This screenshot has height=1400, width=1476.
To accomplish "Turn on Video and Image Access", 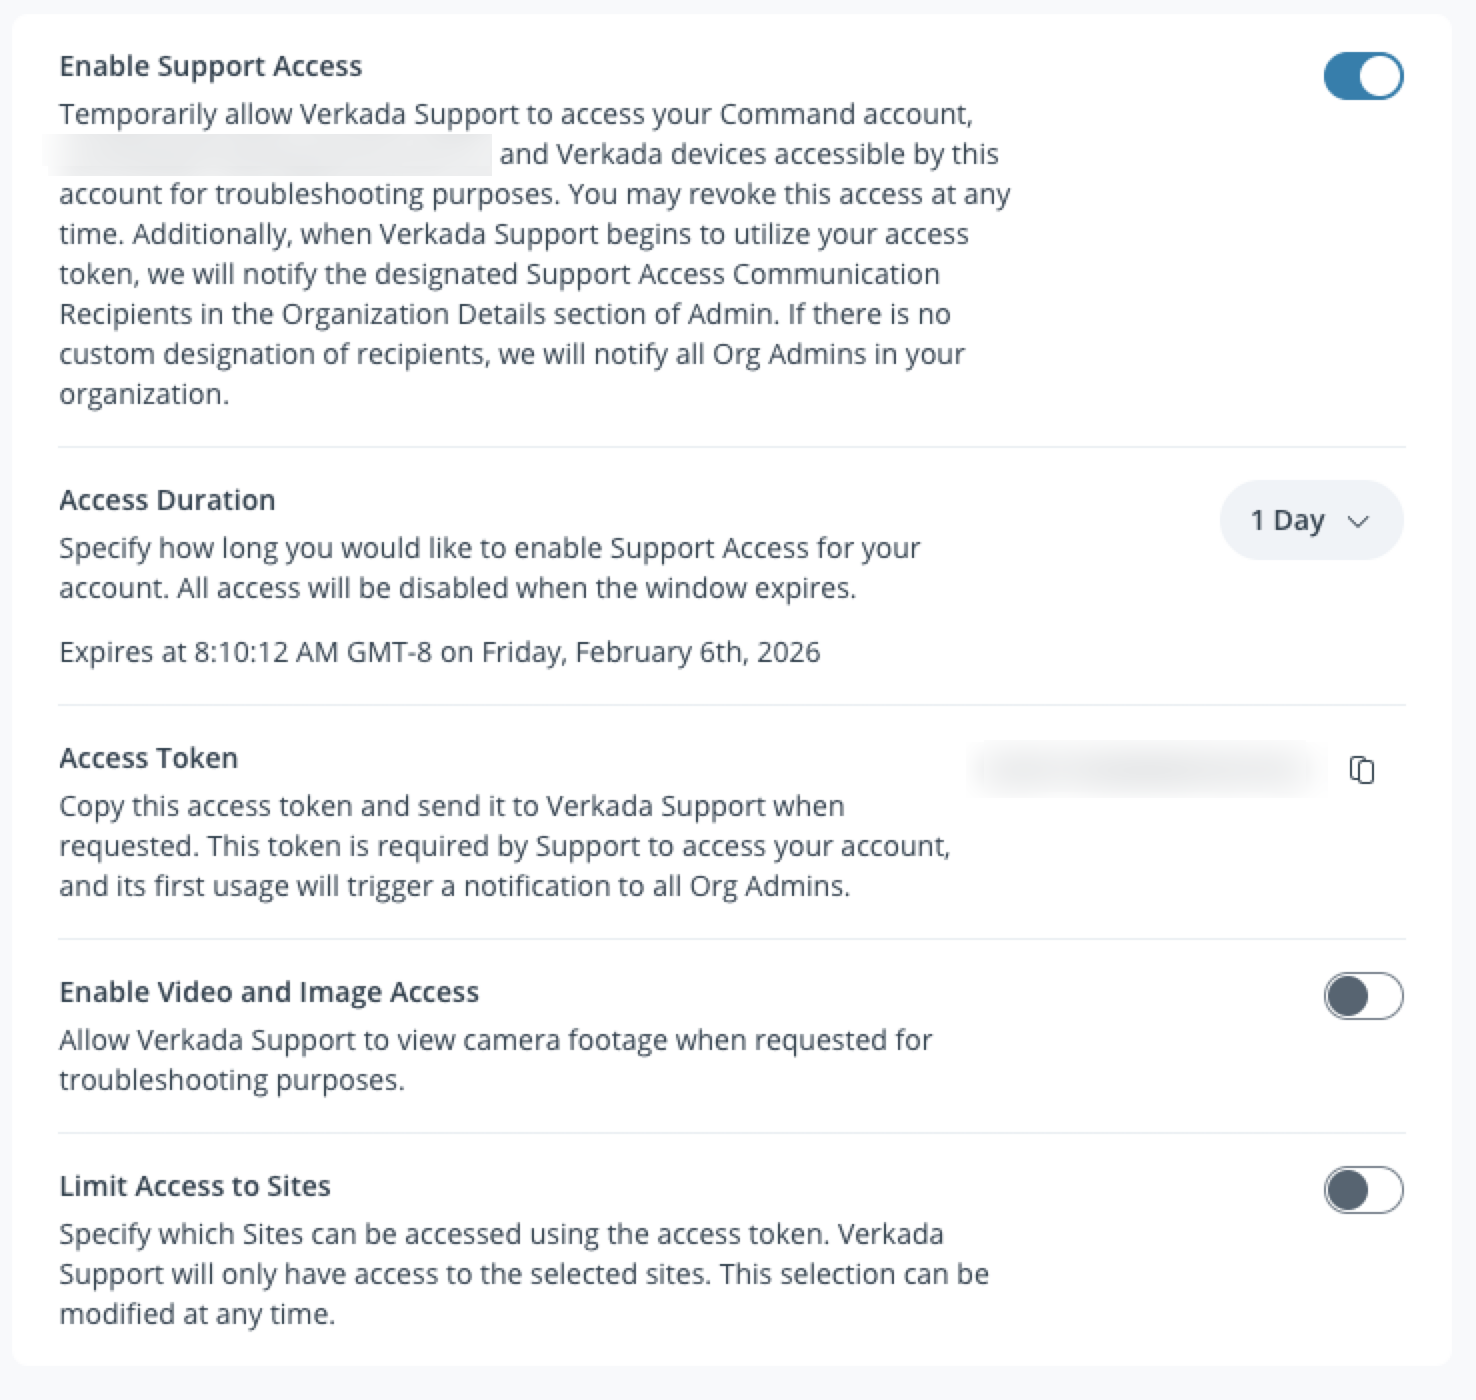I will tap(1363, 996).
